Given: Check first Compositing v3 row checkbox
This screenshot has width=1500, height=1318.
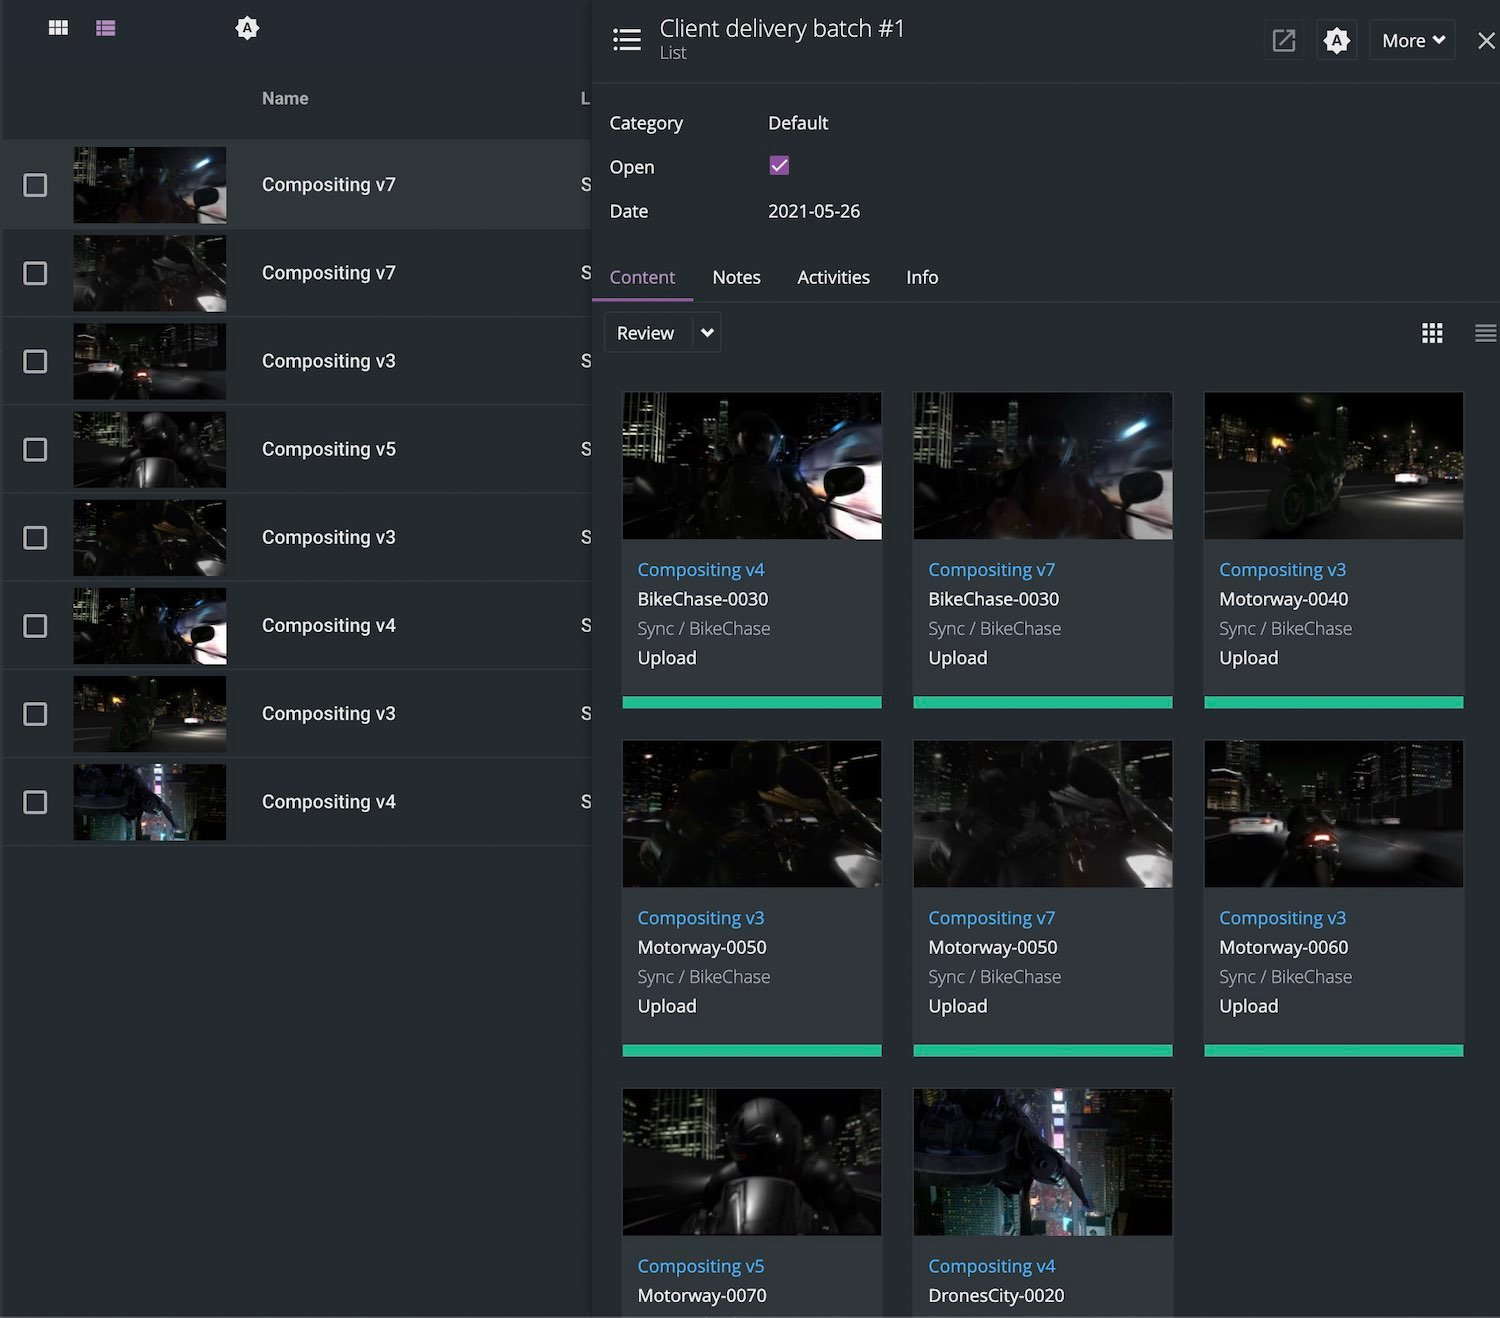Looking at the screenshot, I should (35, 361).
